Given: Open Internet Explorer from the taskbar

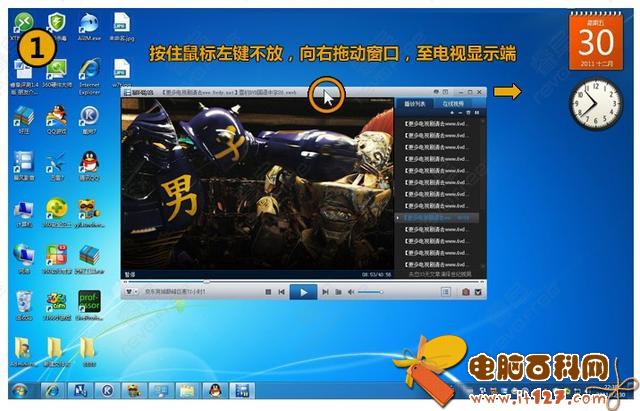Looking at the screenshot, I should [52, 391].
